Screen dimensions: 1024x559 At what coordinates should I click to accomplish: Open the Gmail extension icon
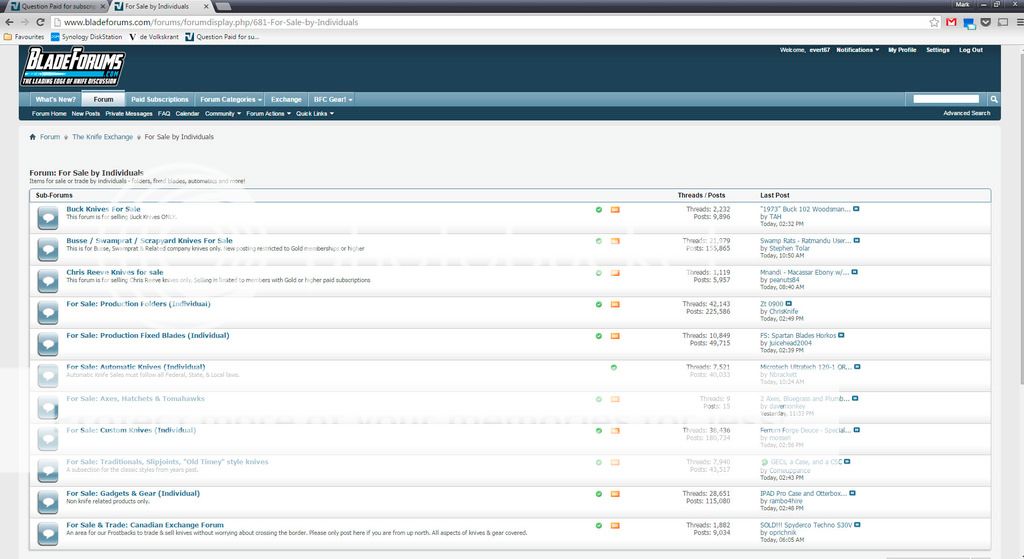[951, 22]
